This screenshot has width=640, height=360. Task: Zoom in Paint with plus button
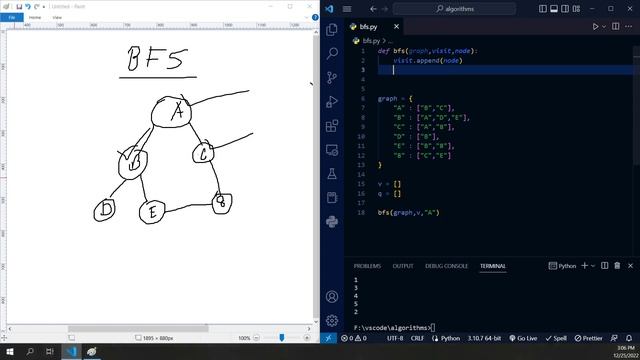[307, 338]
